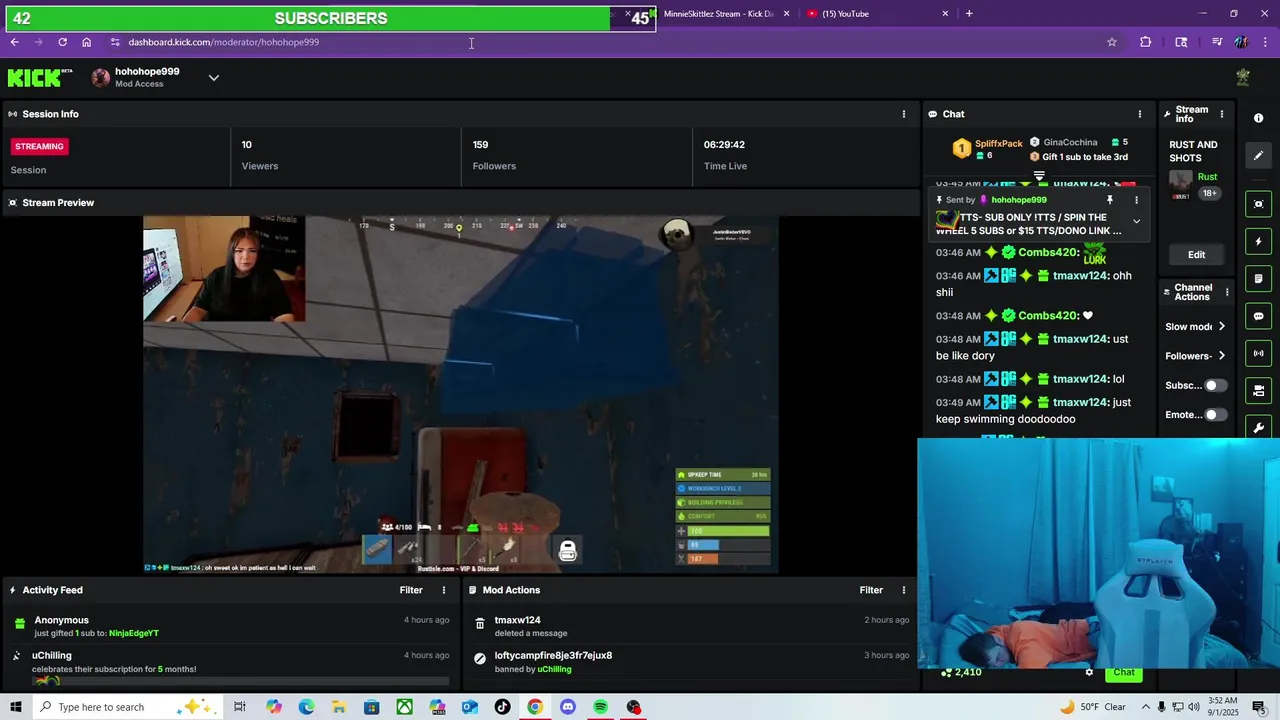Reload the page in browser
The height and width of the screenshot is (720, 1280).
62,42
